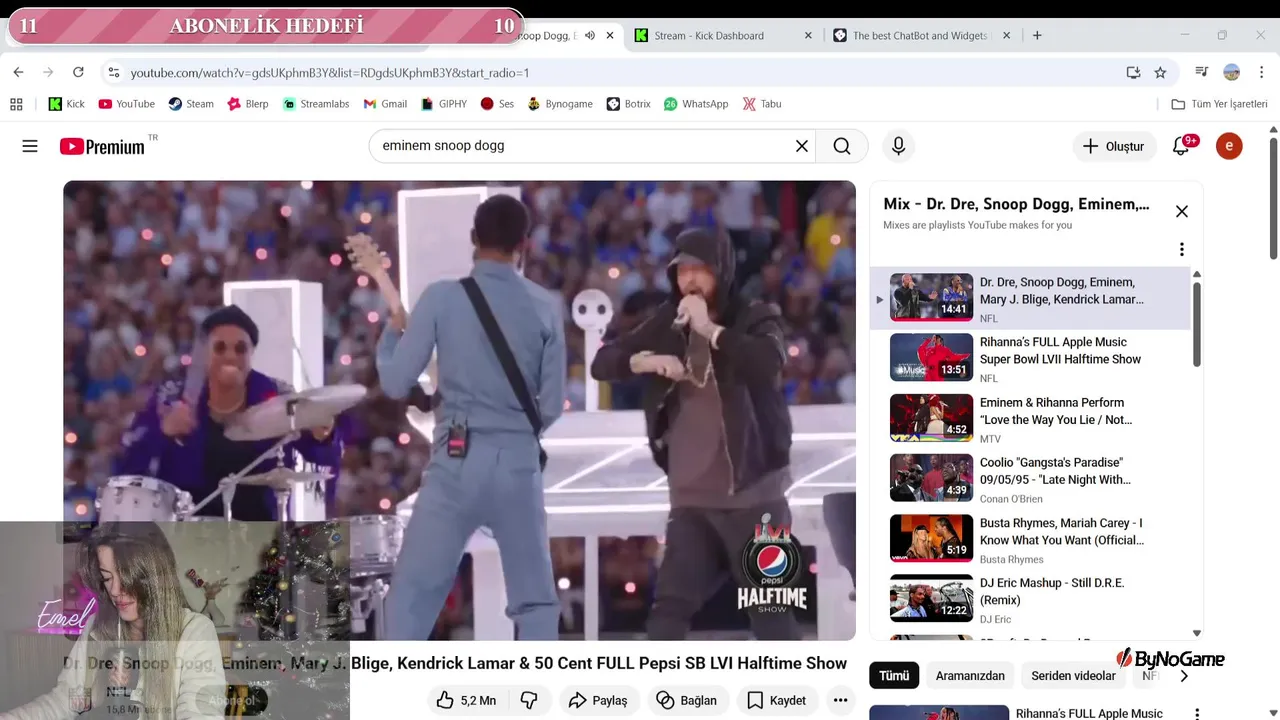
Task: Open the Tabu bookmark
Action: [762, 104]
